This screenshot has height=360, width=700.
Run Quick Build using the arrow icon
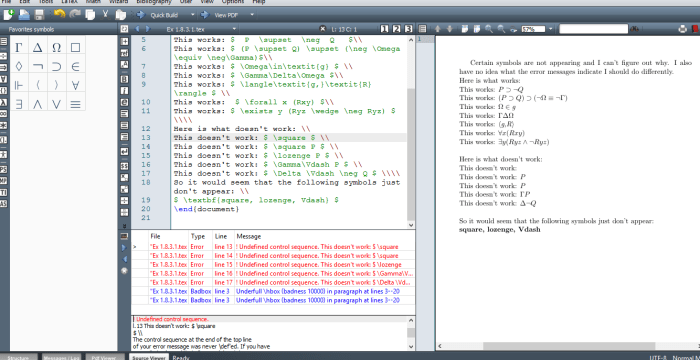click(141, 15)
